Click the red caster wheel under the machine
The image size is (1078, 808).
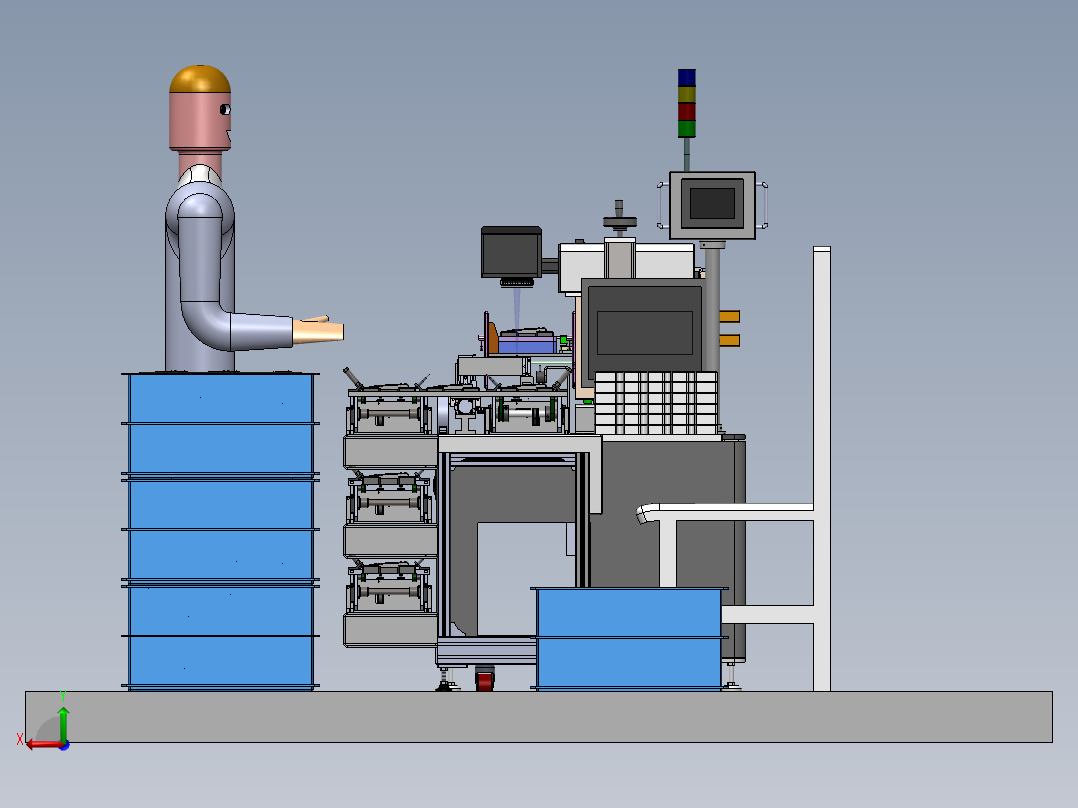(x=485, y=681)
